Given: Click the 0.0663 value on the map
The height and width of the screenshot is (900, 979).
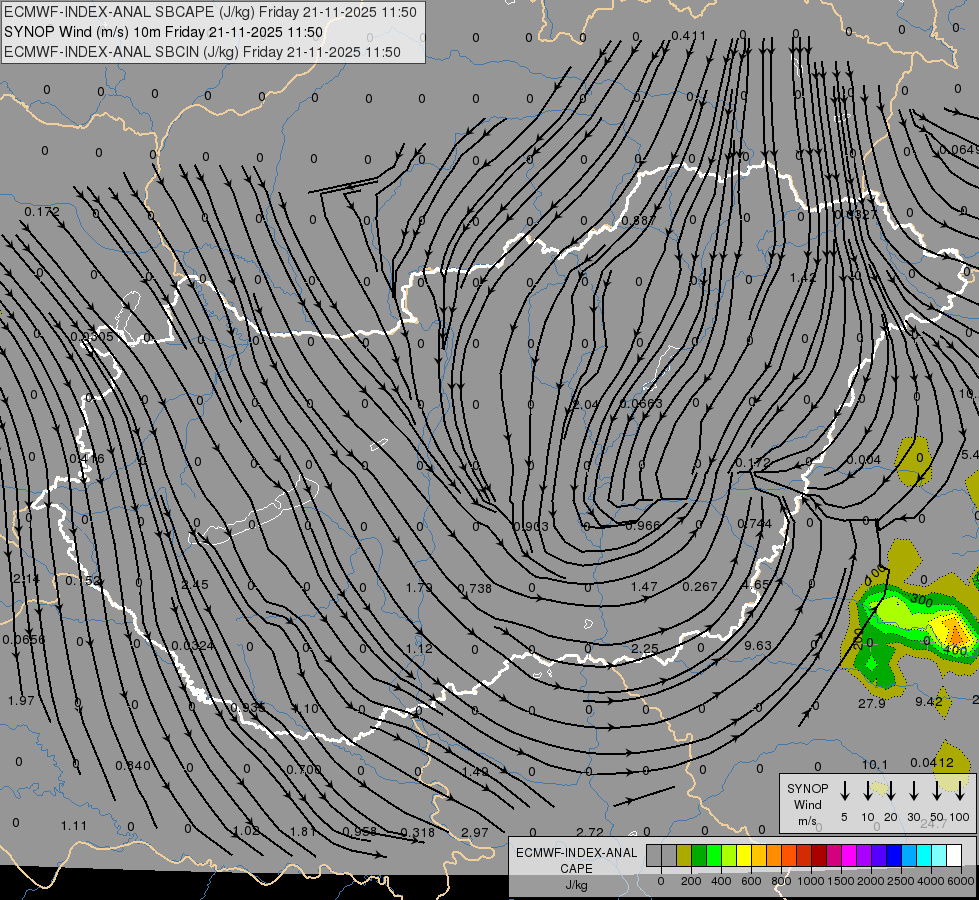Looking at the screenshot, I should click(641, 403).
